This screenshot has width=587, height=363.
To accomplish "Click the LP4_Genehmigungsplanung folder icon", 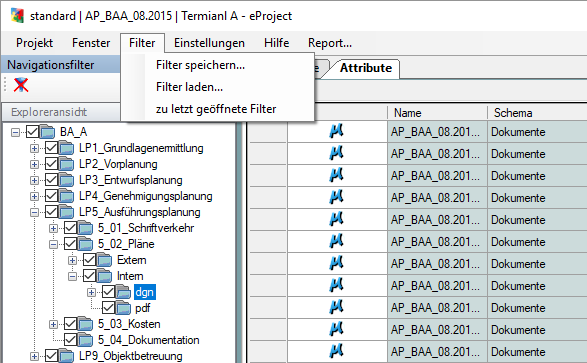I will pyautogui.click(x=67, y=196).
